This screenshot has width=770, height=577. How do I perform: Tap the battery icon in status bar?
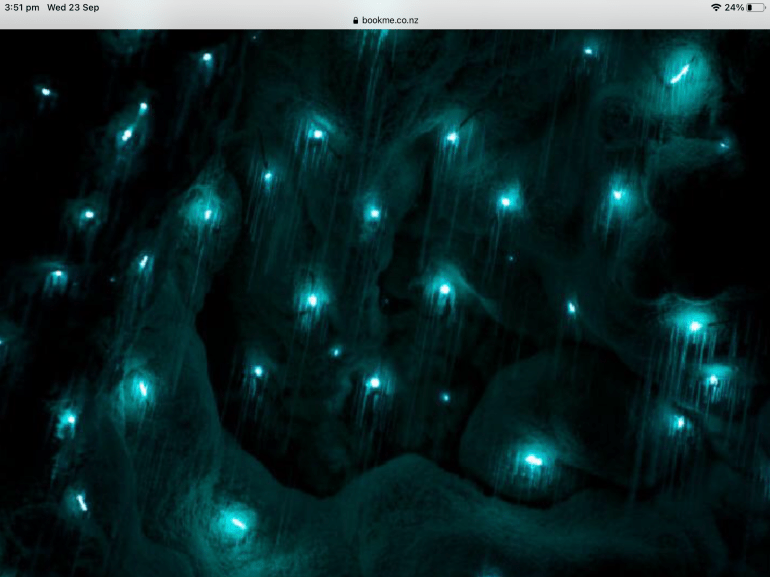click(756, 7)
